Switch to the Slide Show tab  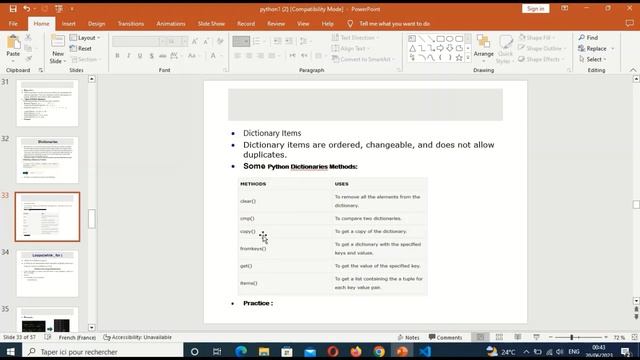point(211,24)
